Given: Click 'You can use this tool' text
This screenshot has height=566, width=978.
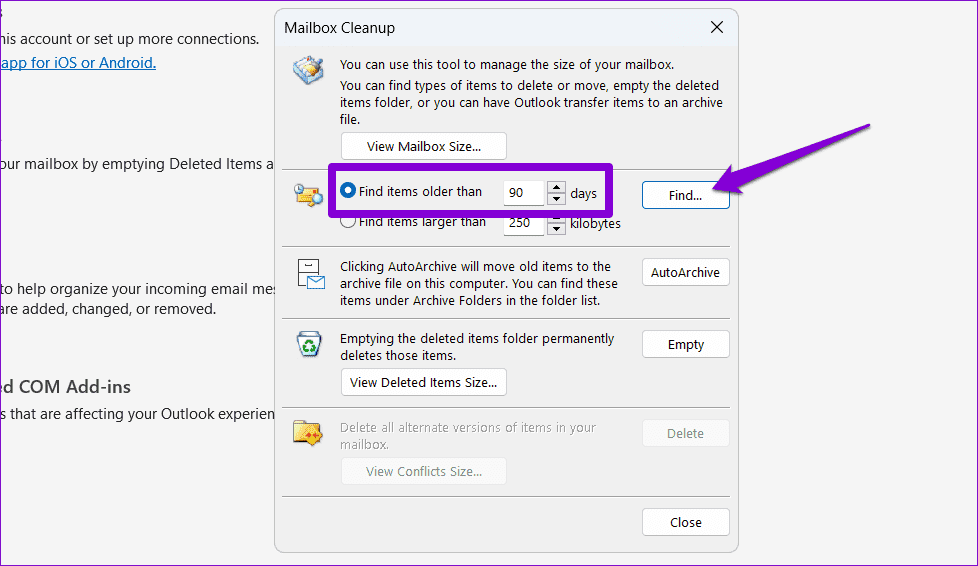Looking at the screenshot, I should click(x=507, y=64).
